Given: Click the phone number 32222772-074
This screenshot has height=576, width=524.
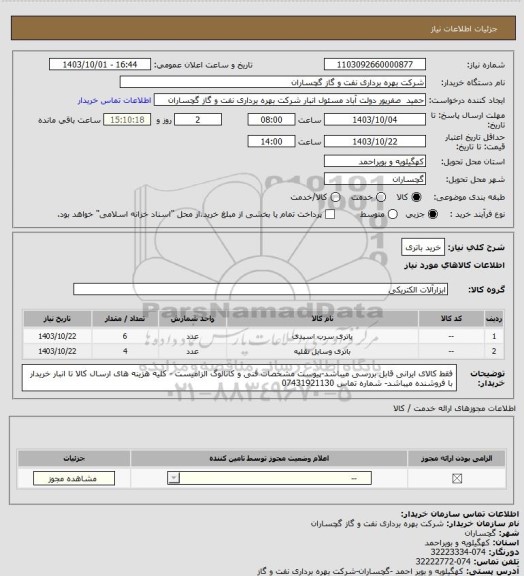Looking at the screenshot, I should [443, 562].
